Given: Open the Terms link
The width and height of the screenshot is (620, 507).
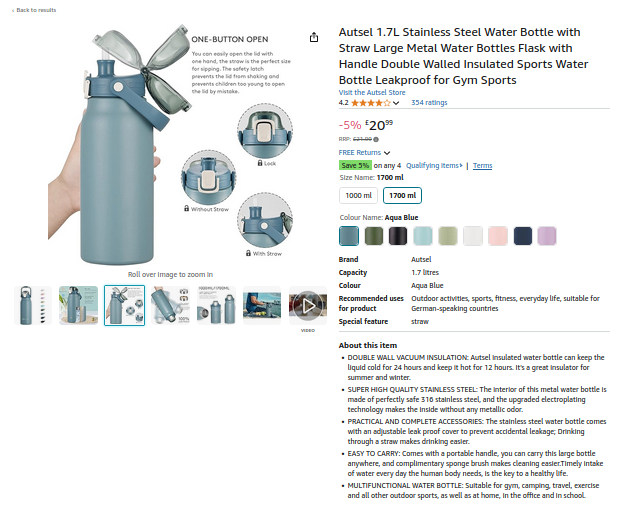Looking at the screenshot, I should [482, 166].
